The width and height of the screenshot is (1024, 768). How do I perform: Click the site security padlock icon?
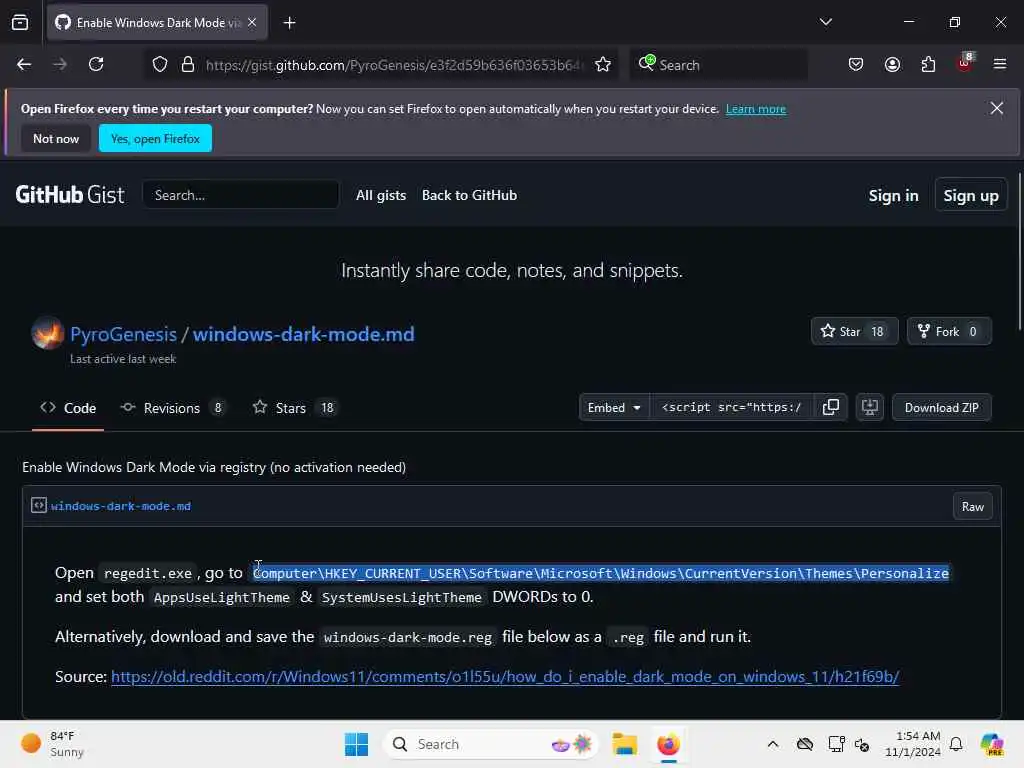point(188,65)
